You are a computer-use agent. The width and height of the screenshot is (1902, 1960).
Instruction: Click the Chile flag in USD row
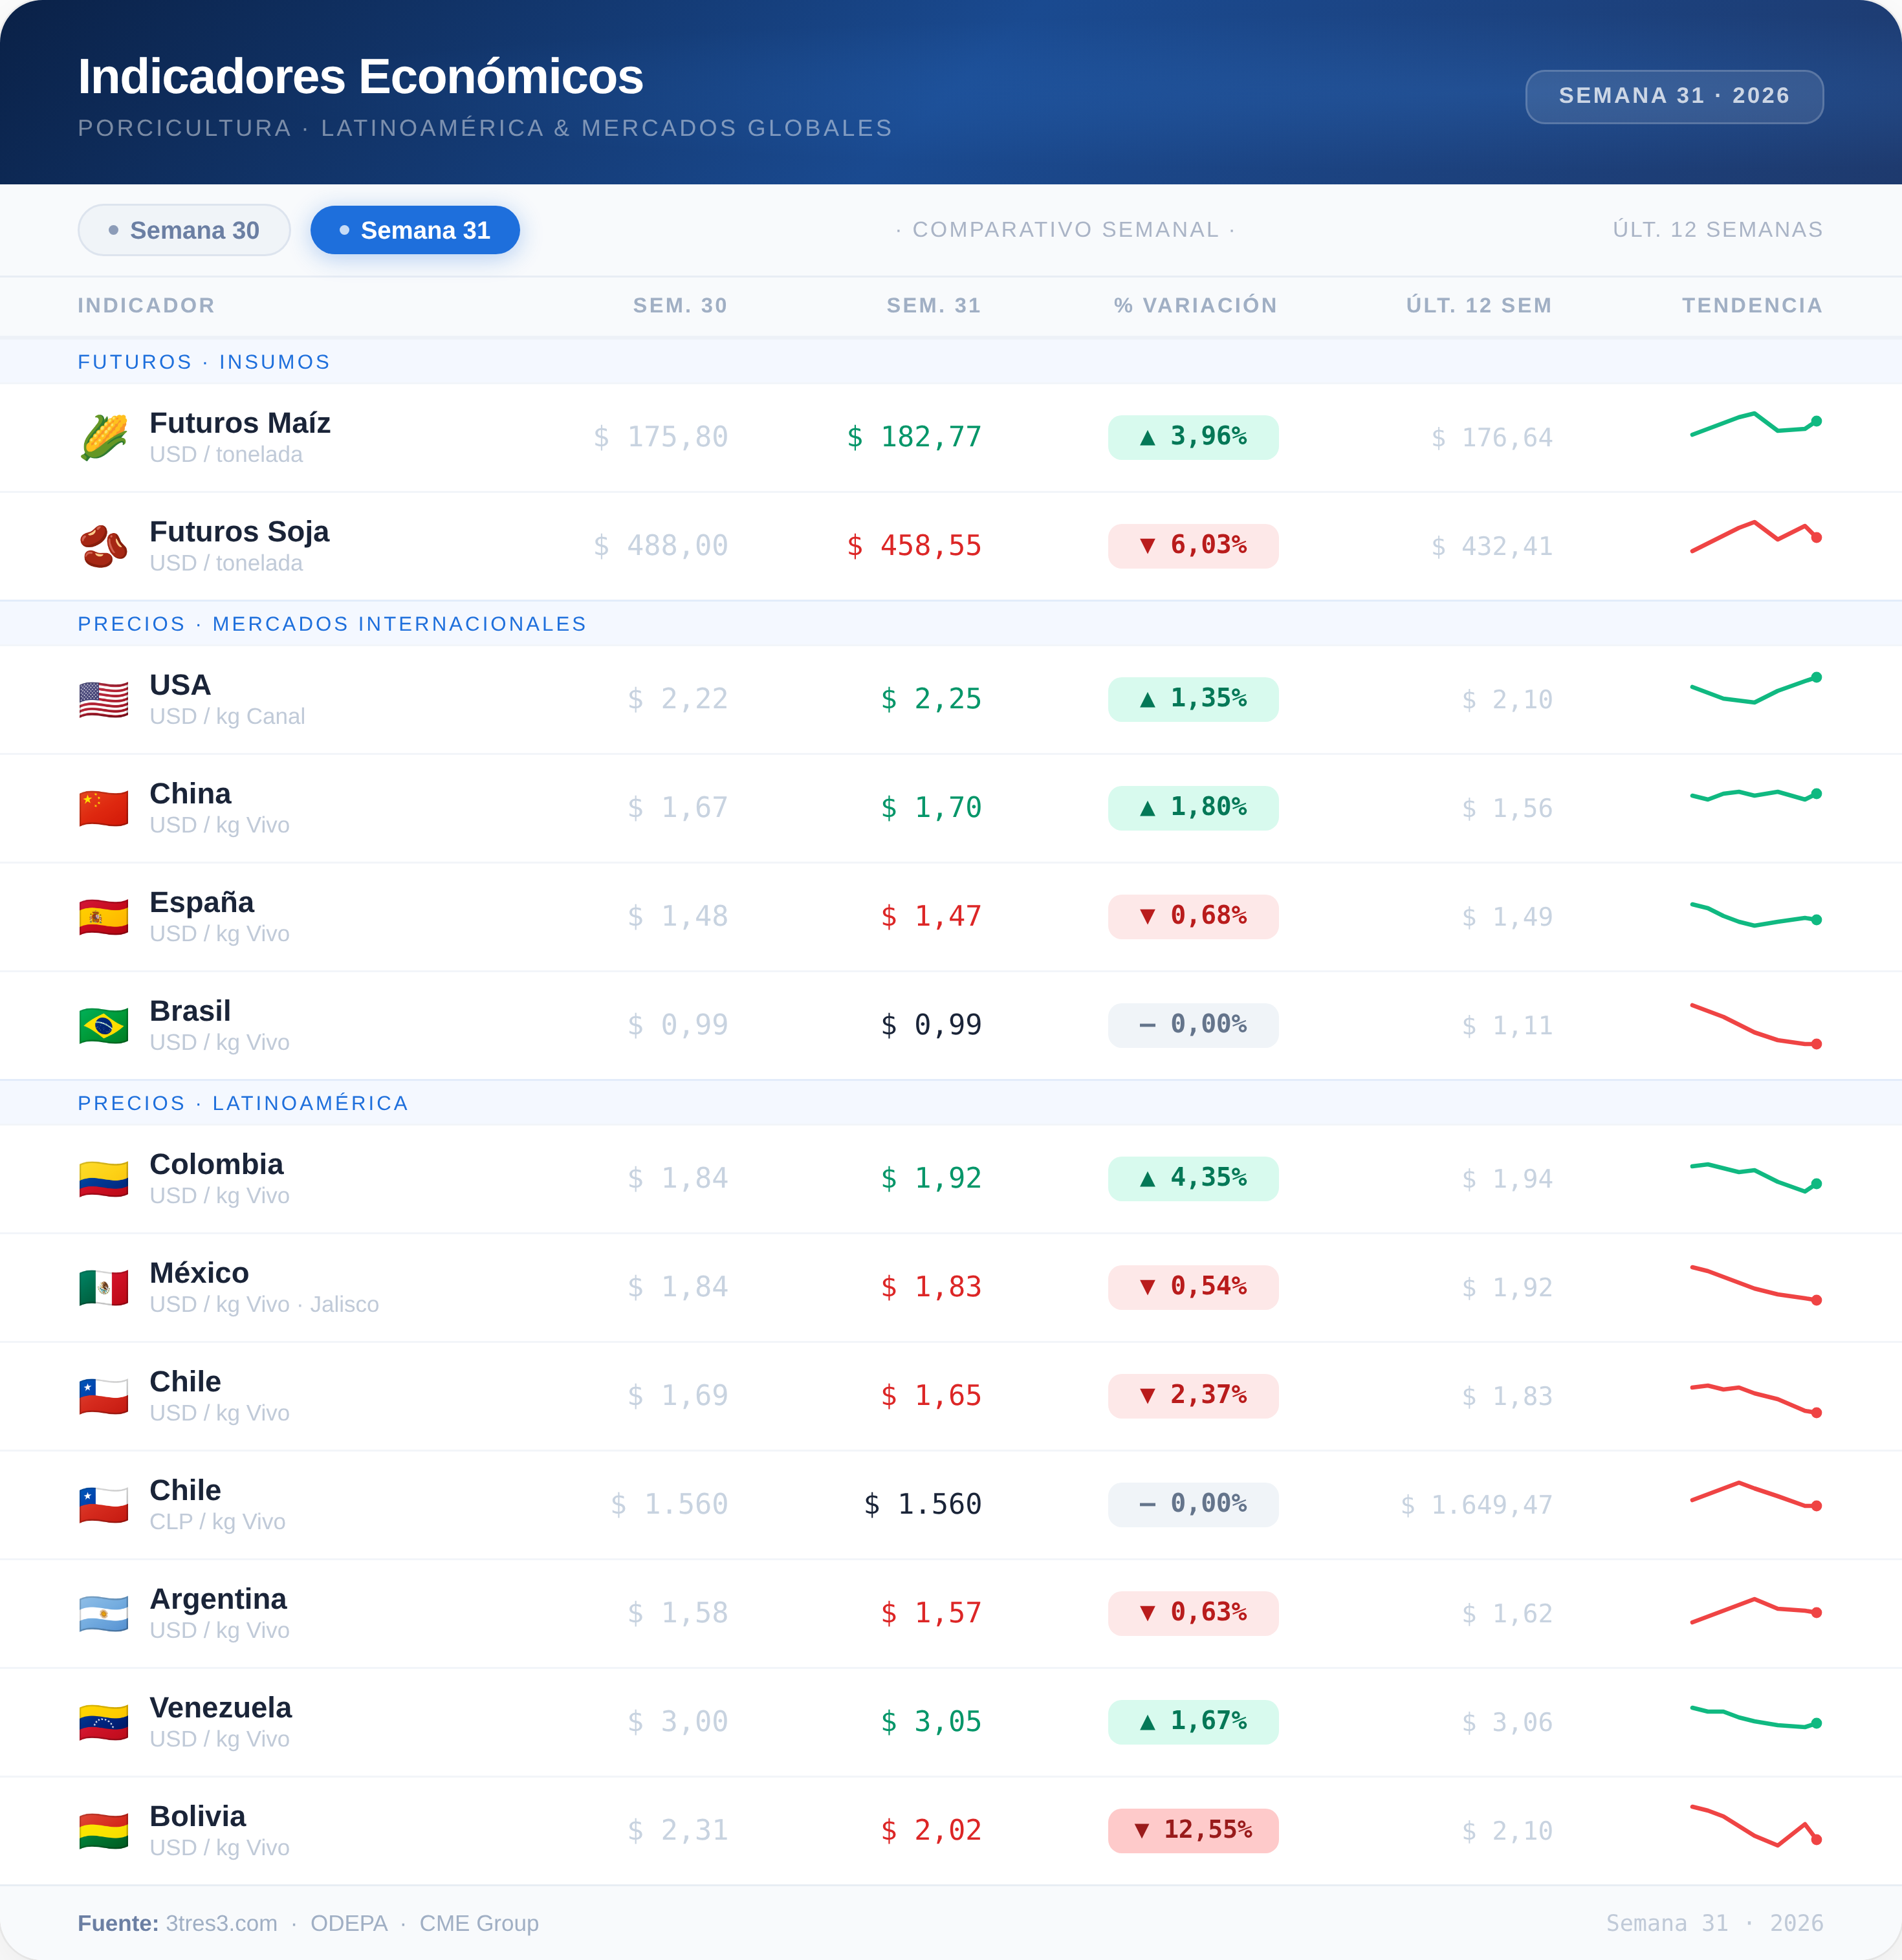[x=104, y=1397]
